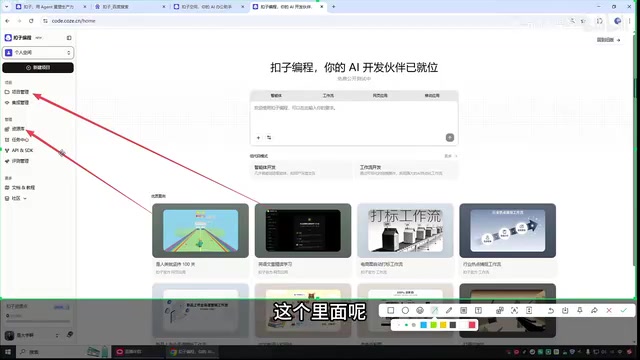This screenshot has width=640, height=360.
Task: Pick the blue color swatch
Action: [x=424, y=325]
